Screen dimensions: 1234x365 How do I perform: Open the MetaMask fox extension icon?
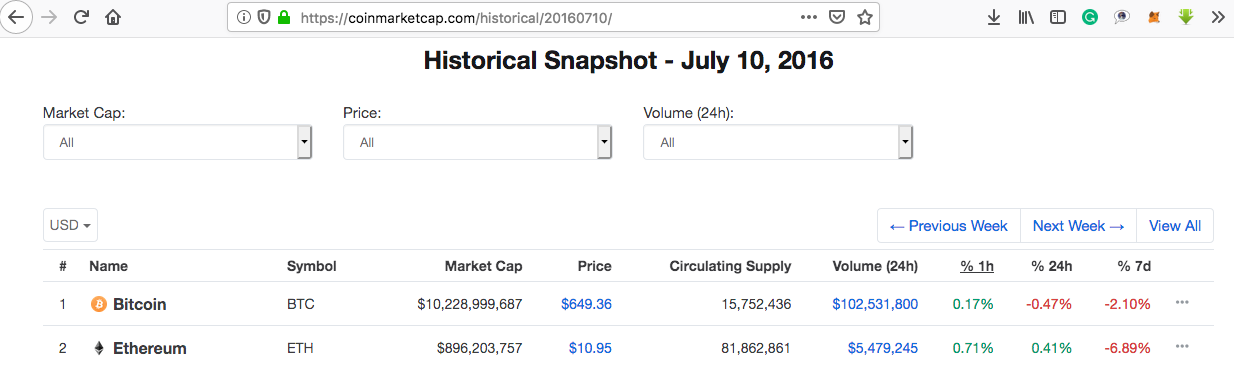[x=1154, y=17]
